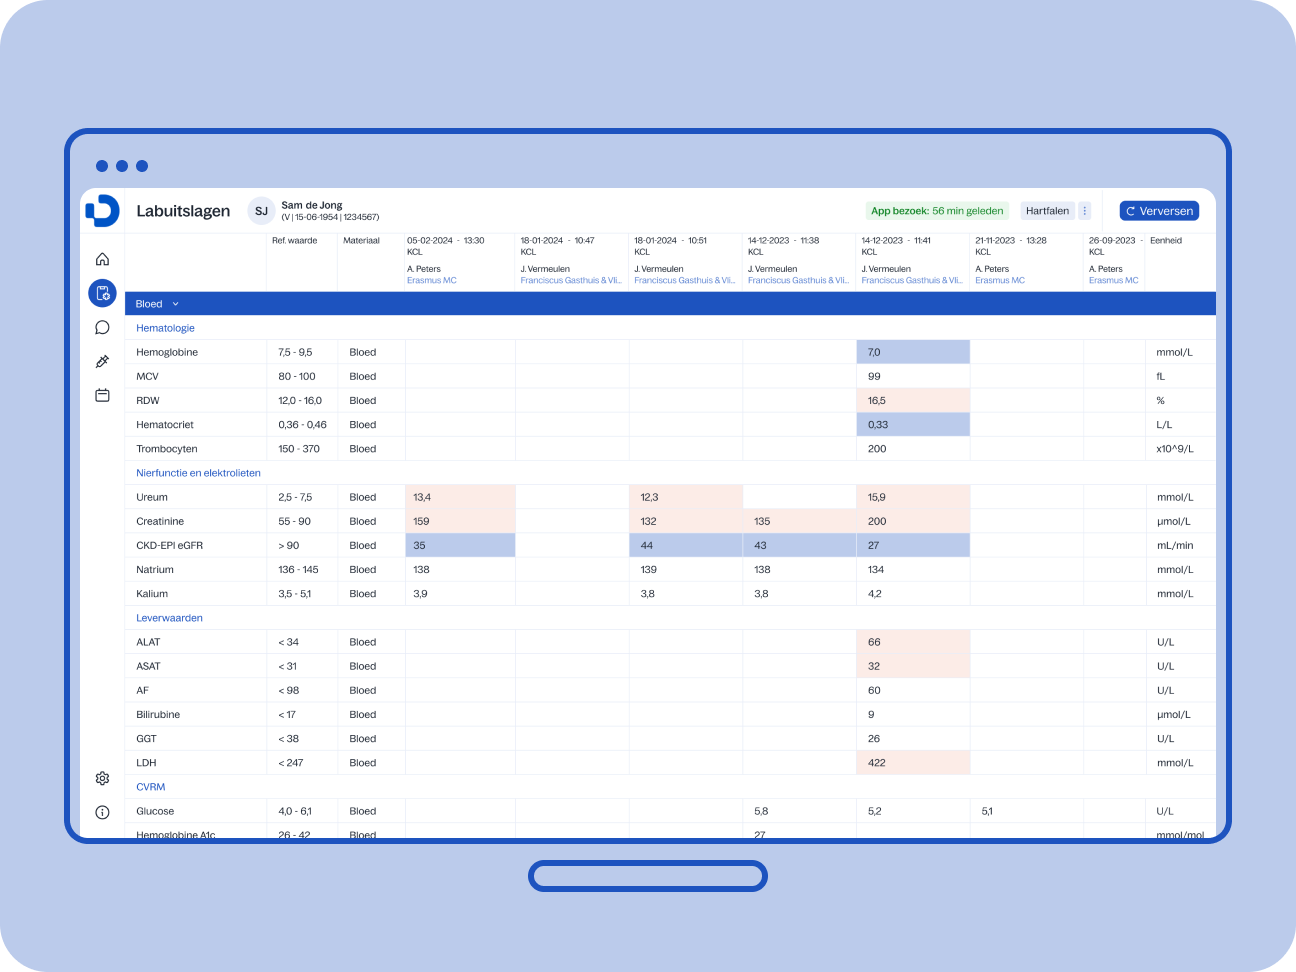Viewport: 1296px width, 972px height.
Task: Open the calendar icon in sidebar
Action: (102, 395)
